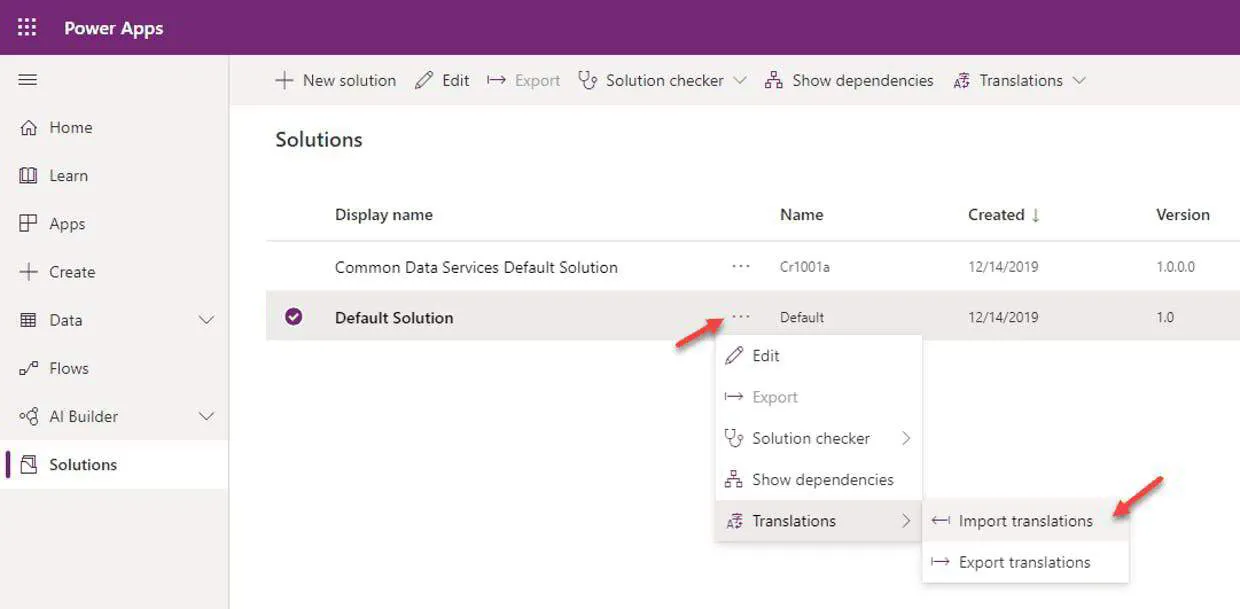The width and height of the screenshot is (1240, 609).
Task: Click the Export arrow icon in the toolbar
Action: click(x=496, y=80)
